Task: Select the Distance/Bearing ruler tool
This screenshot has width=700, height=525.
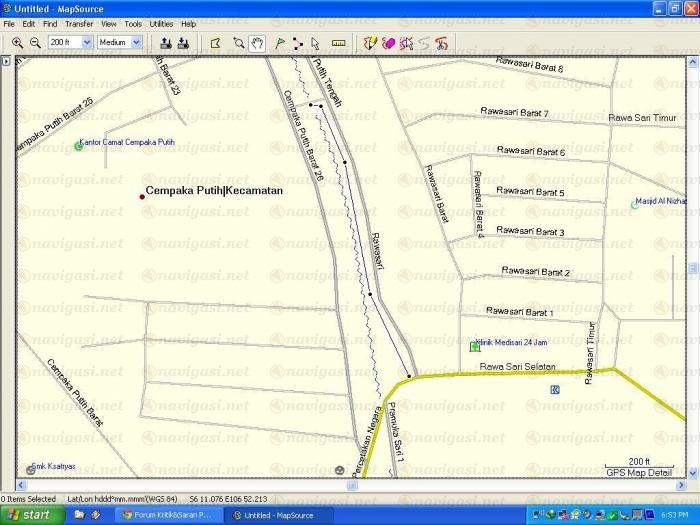Action: (x=338, y=43)
